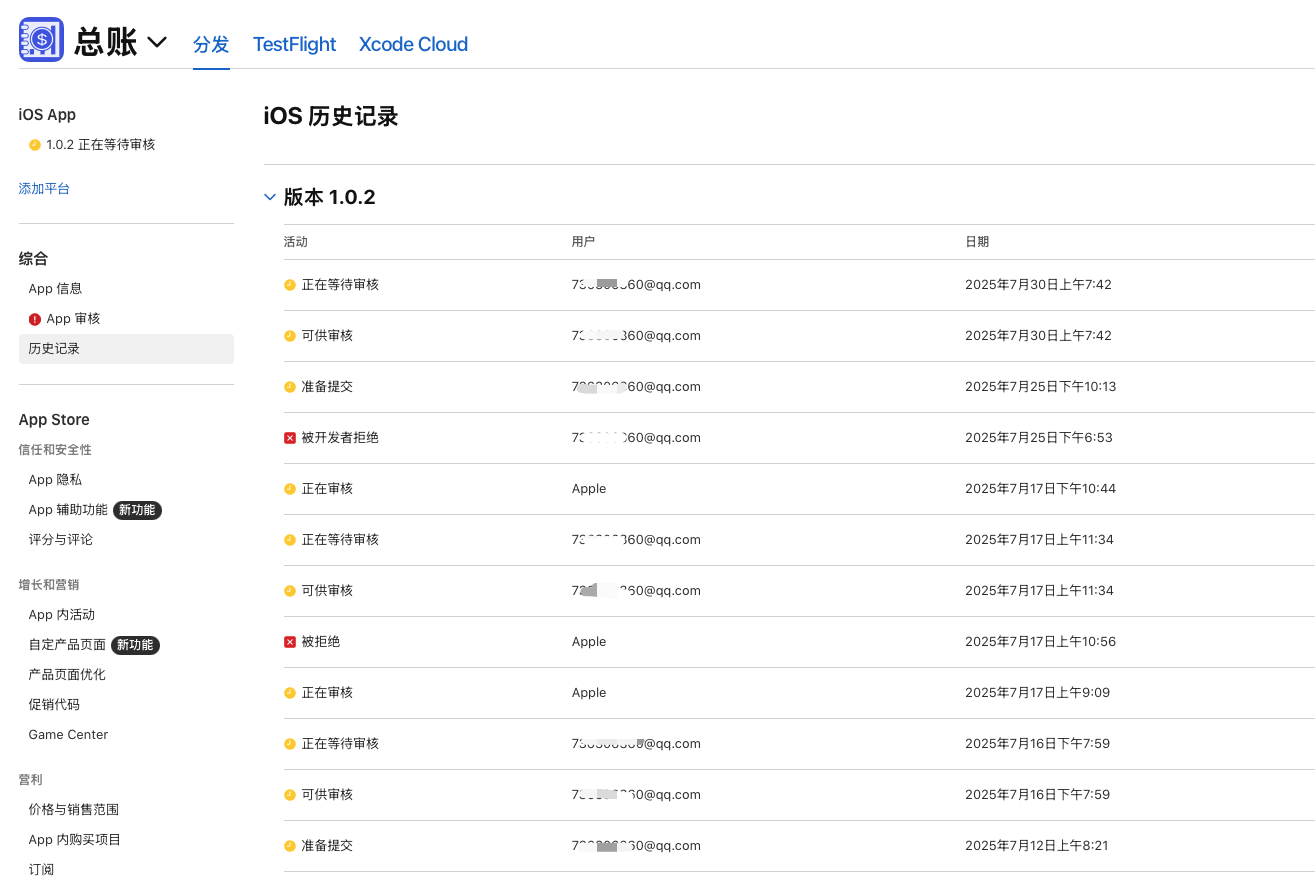The width and height of the screenshot is (1315, 878).
Task: Open the 总账 app switcher dropdown arrow
Action: (x=157, y=42)
